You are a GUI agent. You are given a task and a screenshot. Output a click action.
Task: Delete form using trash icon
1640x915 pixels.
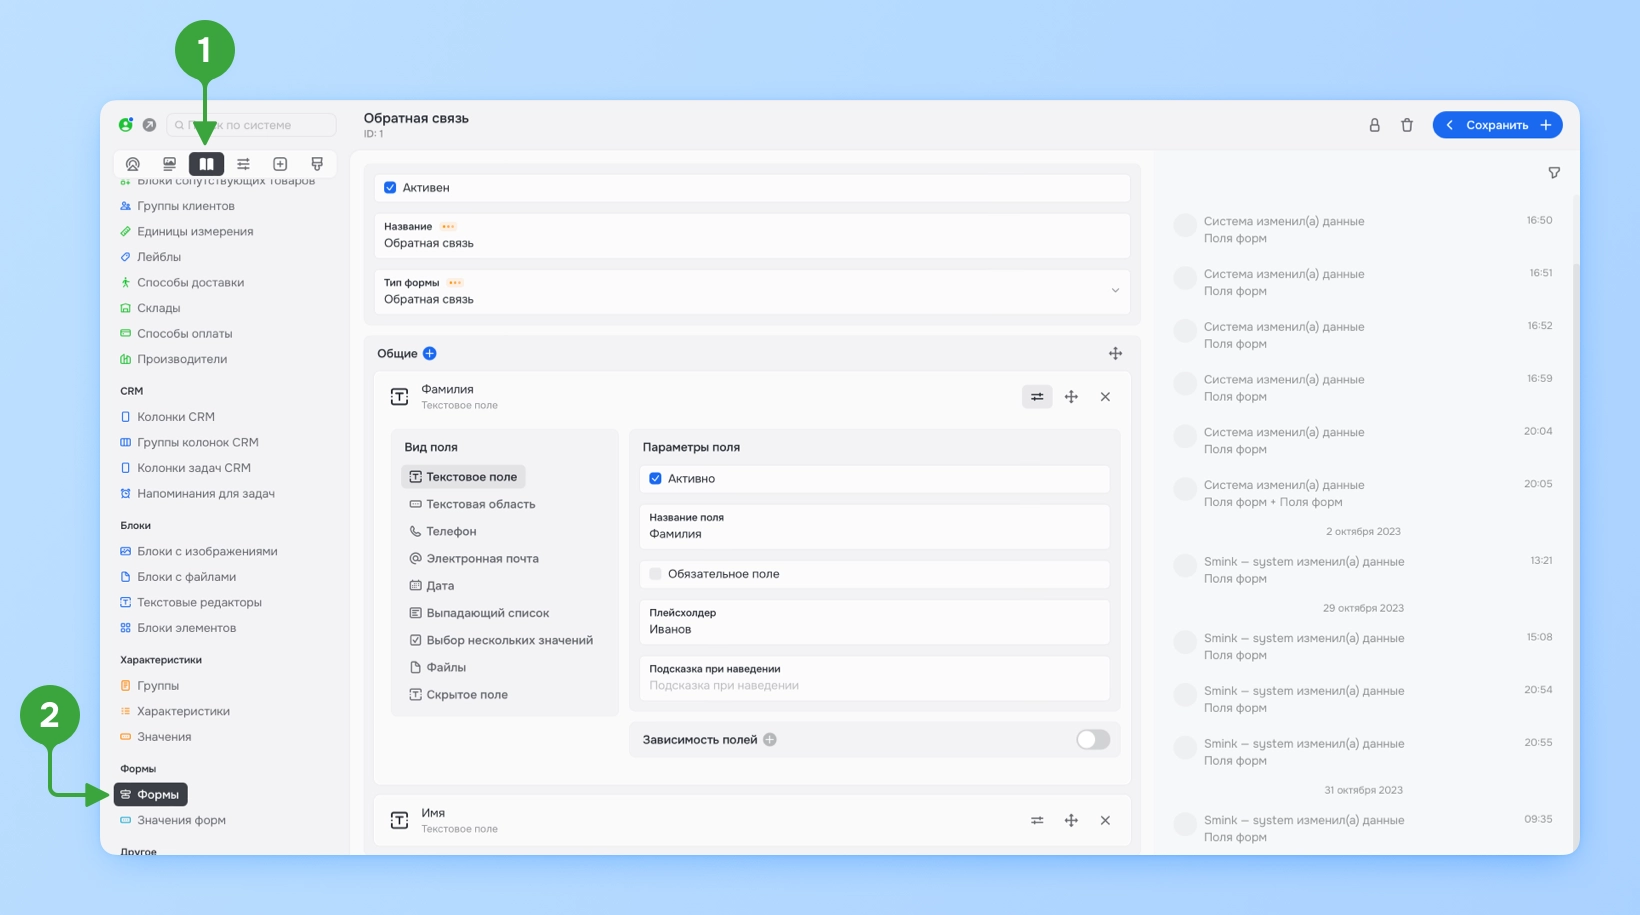tap(1407, 125)
